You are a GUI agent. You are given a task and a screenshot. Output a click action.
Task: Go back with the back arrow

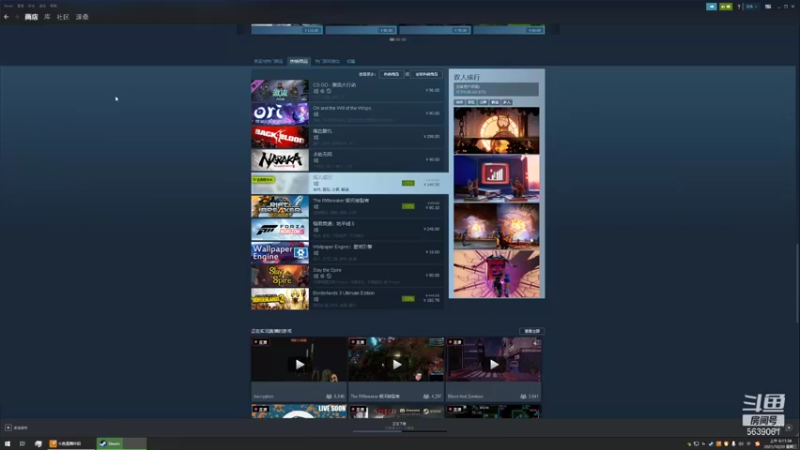pyautogui.click(x=6, y=17)
